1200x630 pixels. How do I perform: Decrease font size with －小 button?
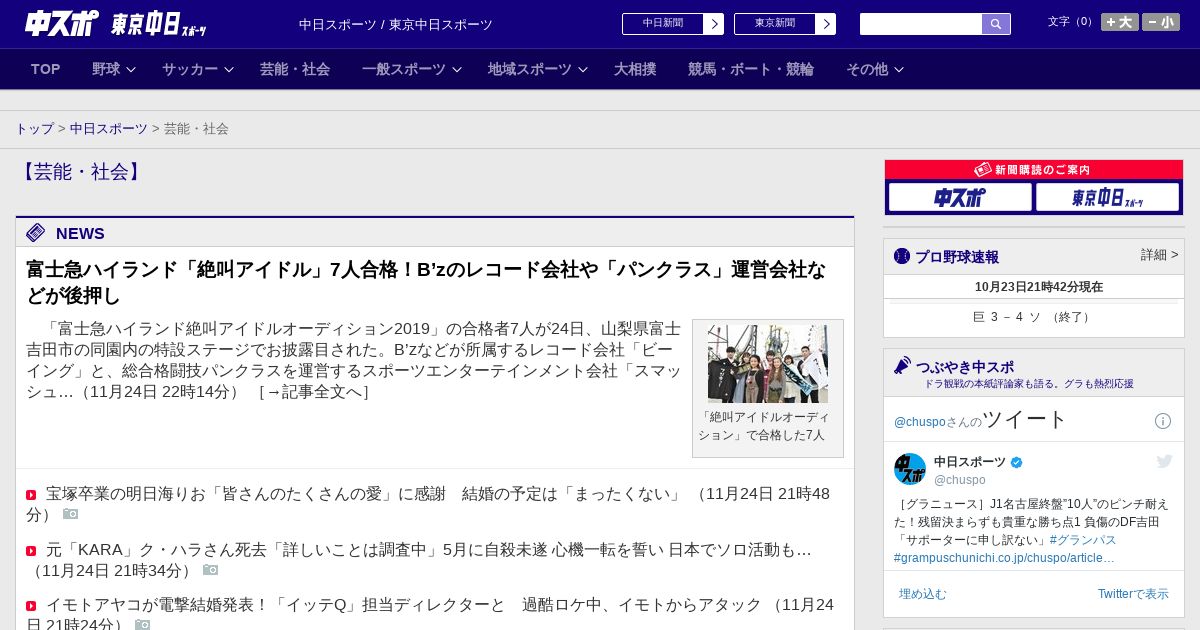point(1161,22)
